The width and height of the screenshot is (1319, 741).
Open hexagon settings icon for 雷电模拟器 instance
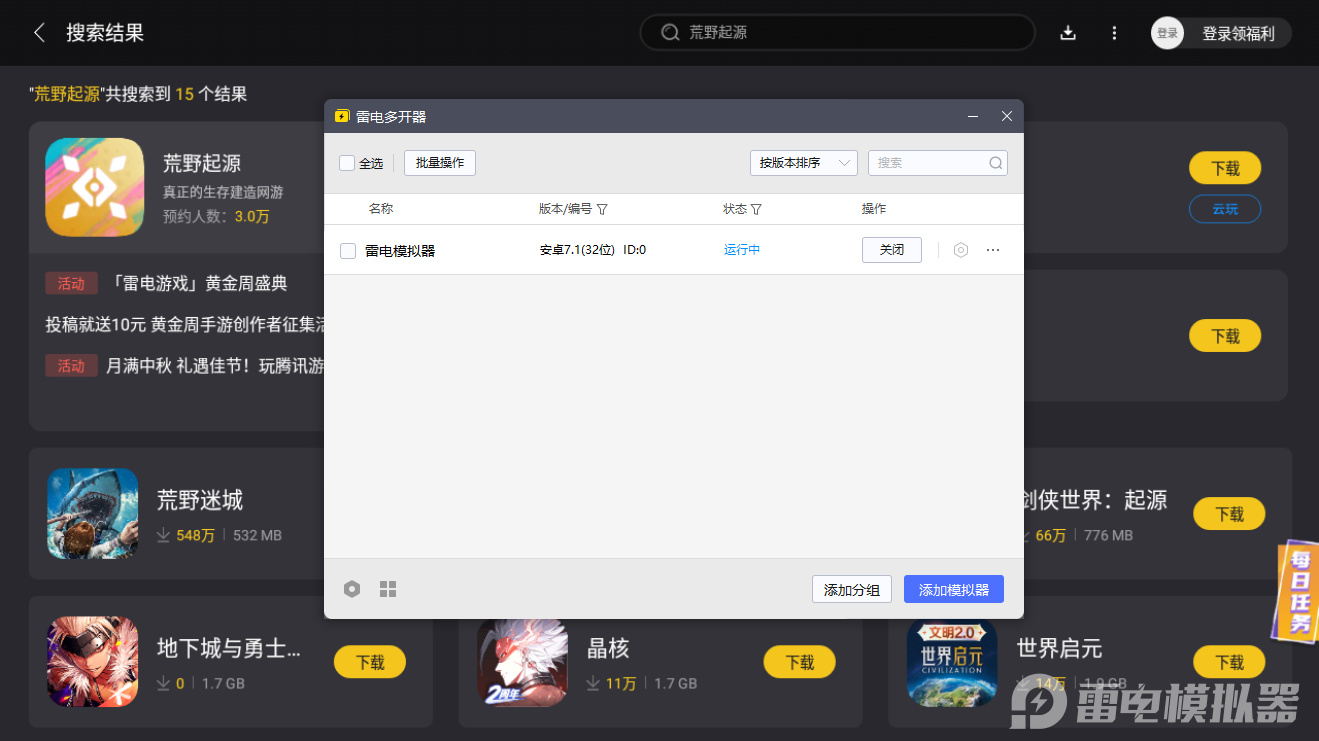tap(961, 249)
